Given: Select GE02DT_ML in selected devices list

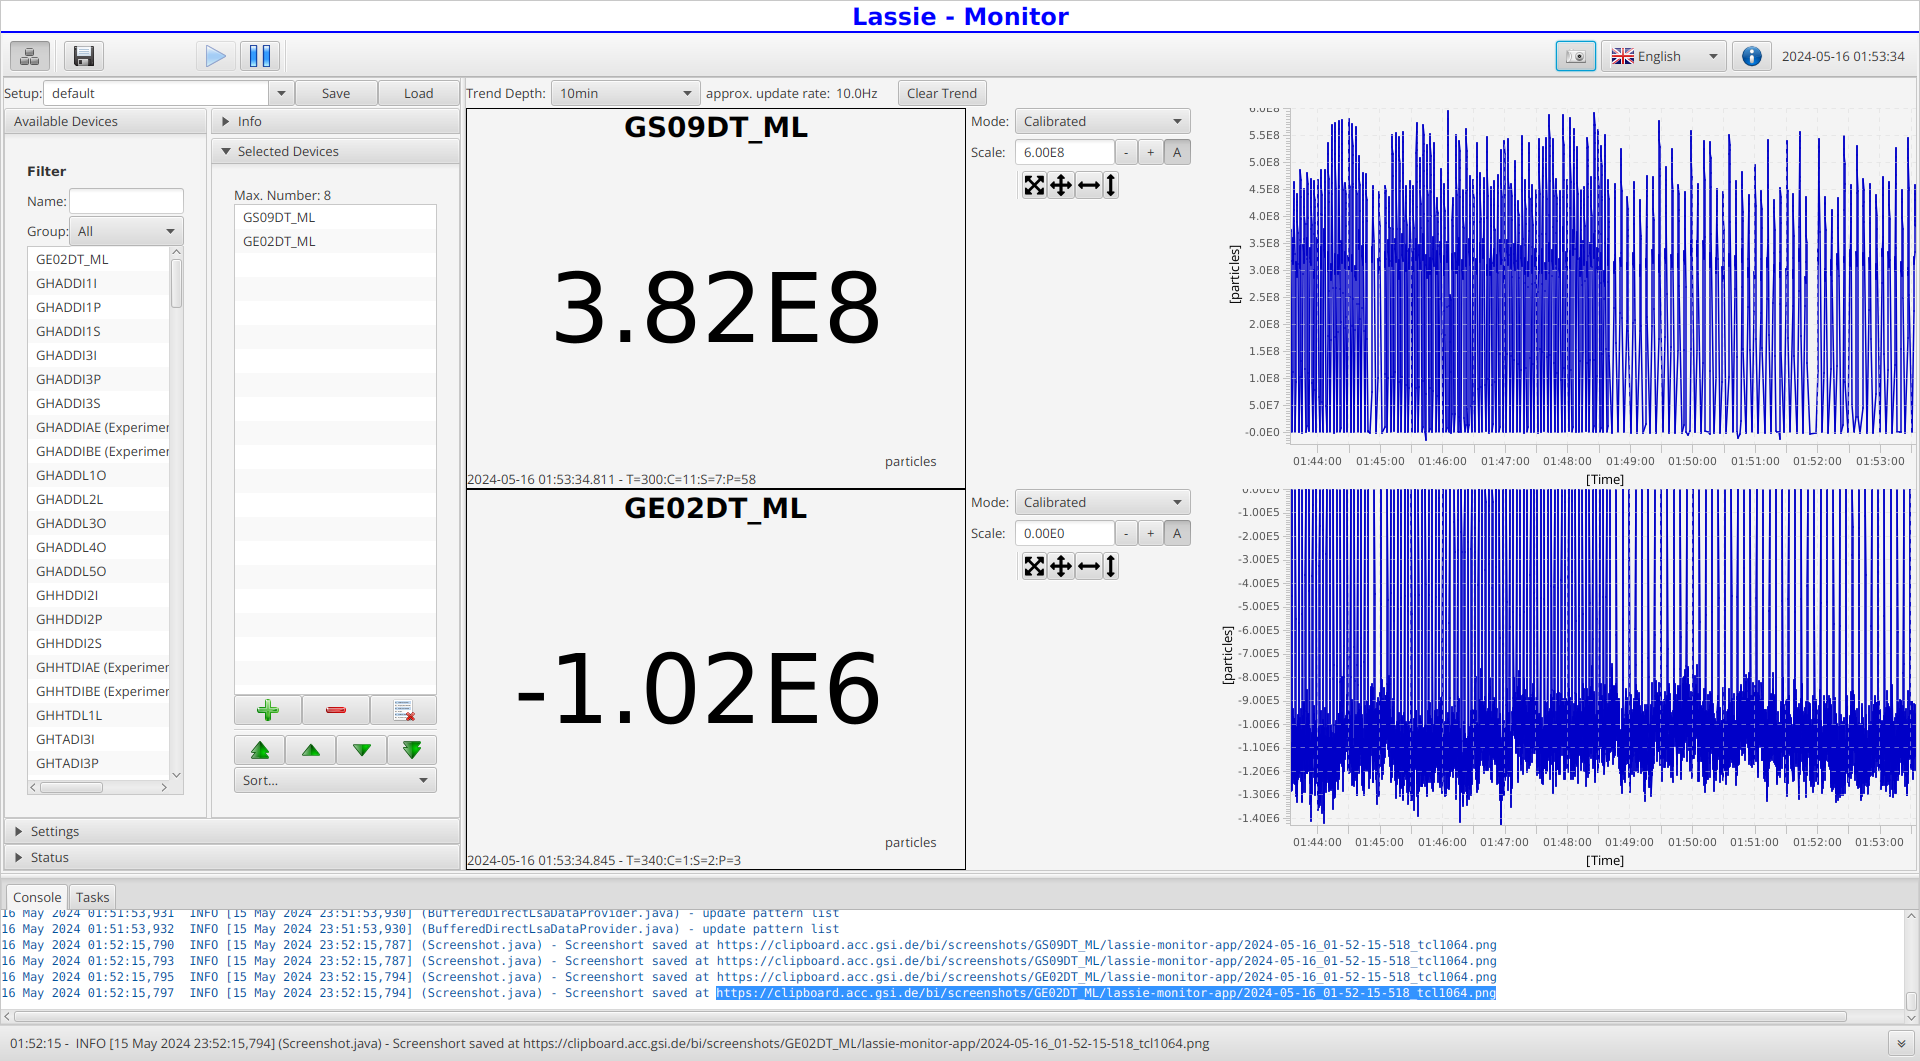Looking at the screenshot, I should 335,241.
